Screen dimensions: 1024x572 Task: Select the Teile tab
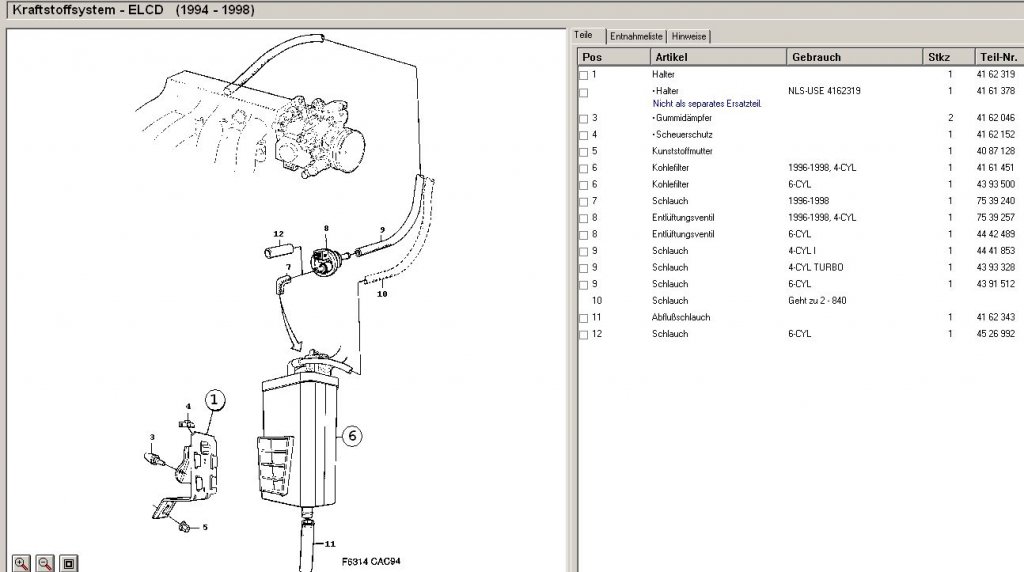[x=583, y=35]
